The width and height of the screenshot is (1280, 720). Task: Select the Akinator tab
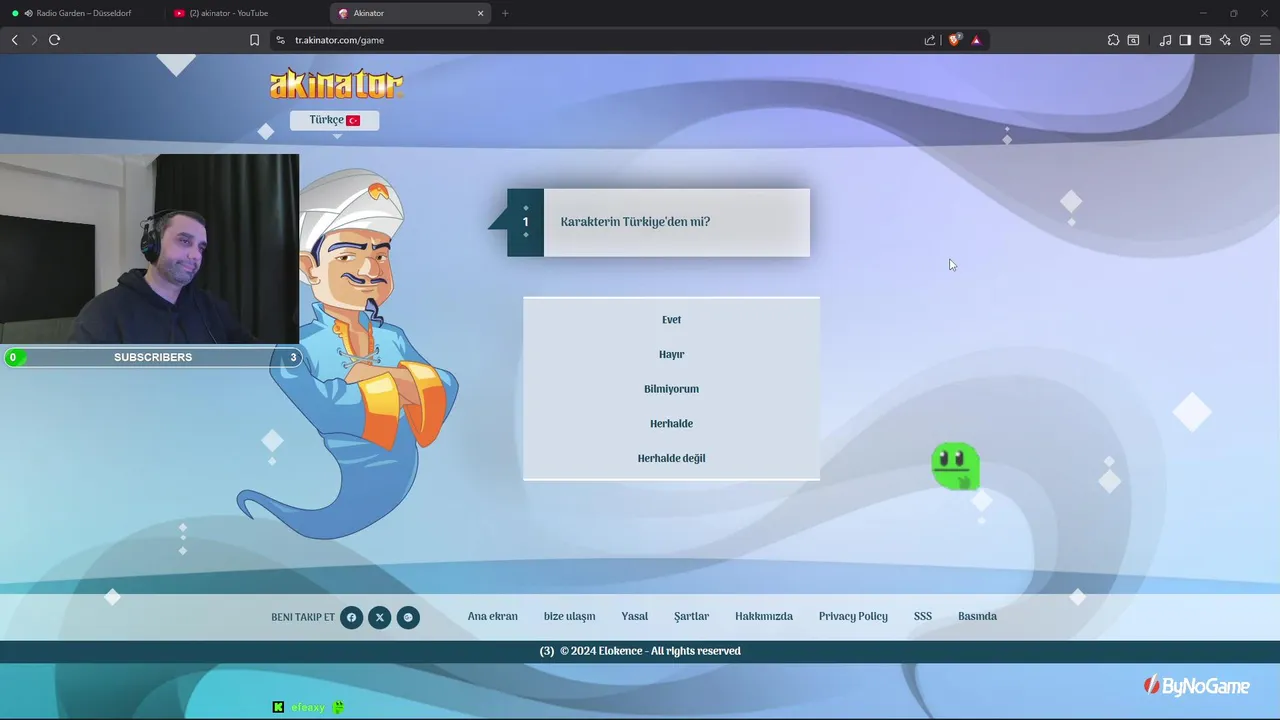(410, 13)
